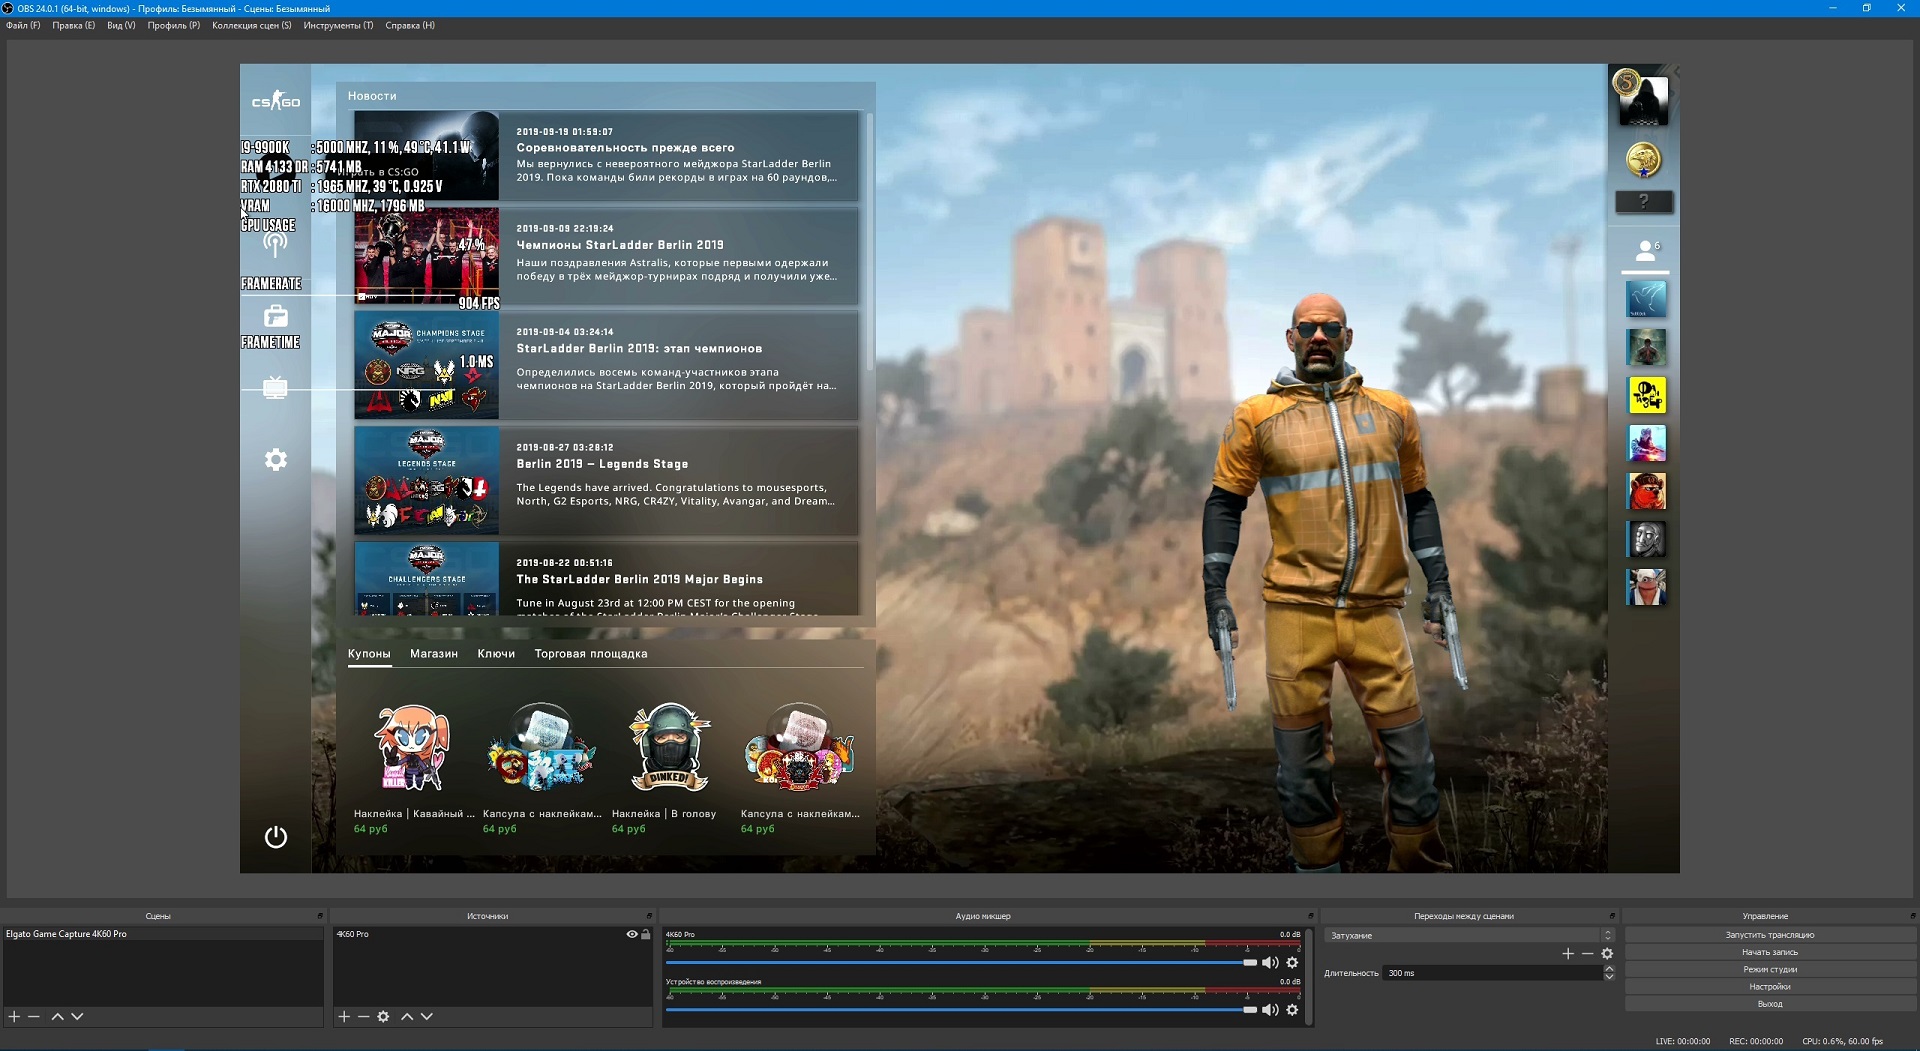Open news item Чемпионы StarLadder Berlin 2019
The height and width of the screenshot is (1051, 1920).
tap(606, 256)
